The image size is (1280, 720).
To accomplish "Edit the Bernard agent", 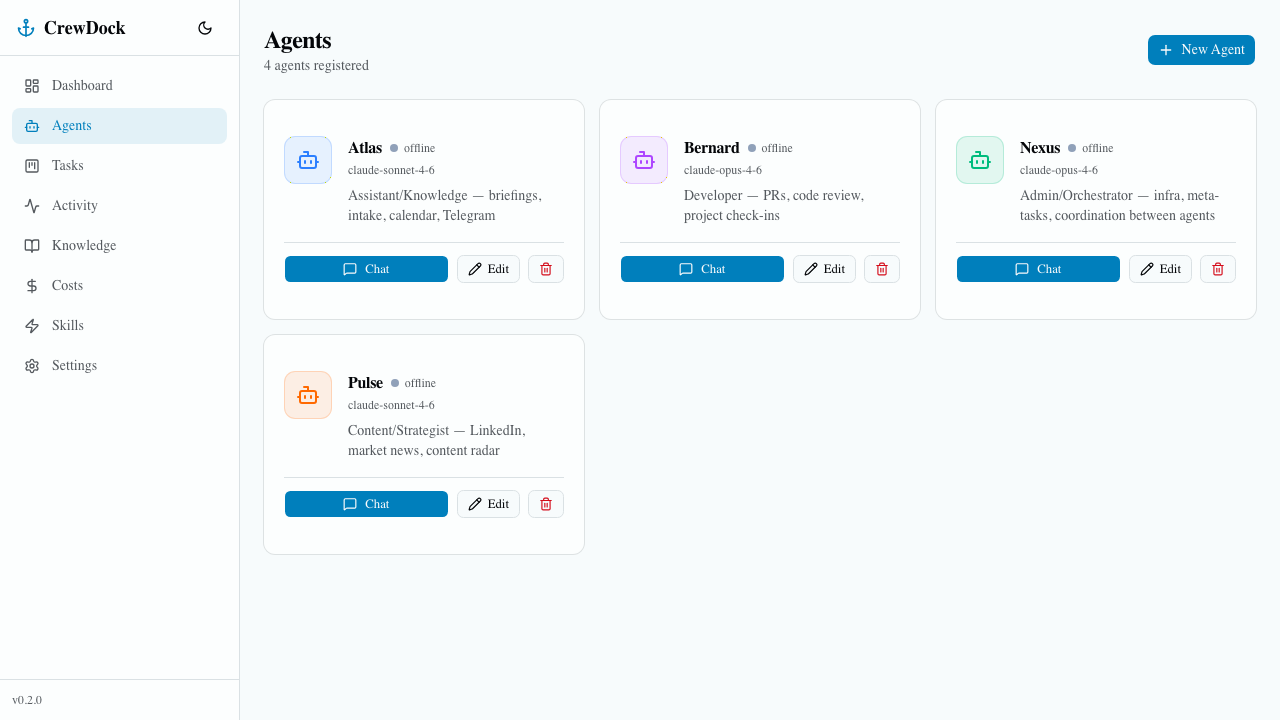I will (824, 269).
